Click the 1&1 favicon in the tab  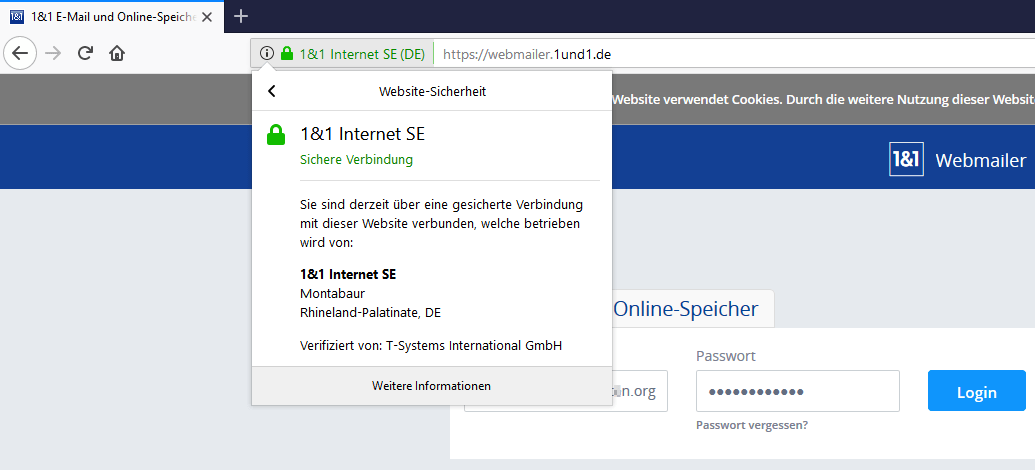tap(17, 17)
